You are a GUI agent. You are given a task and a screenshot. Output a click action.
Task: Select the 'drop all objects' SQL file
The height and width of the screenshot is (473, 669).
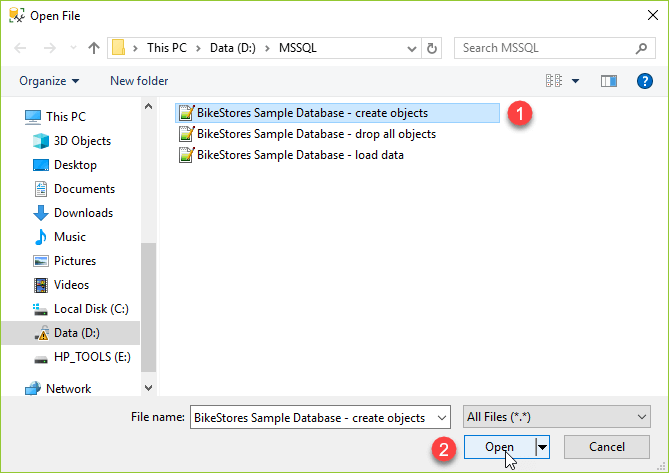pyautogui.click(x=316, y=134)
